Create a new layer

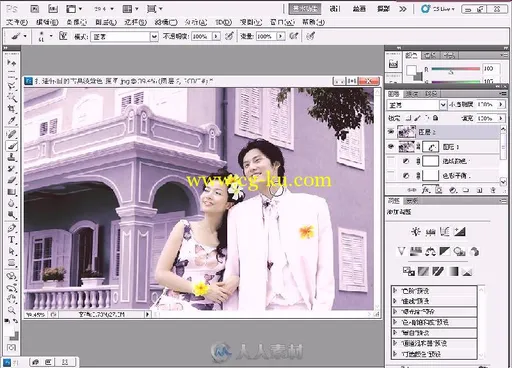(x=479, y=190)
